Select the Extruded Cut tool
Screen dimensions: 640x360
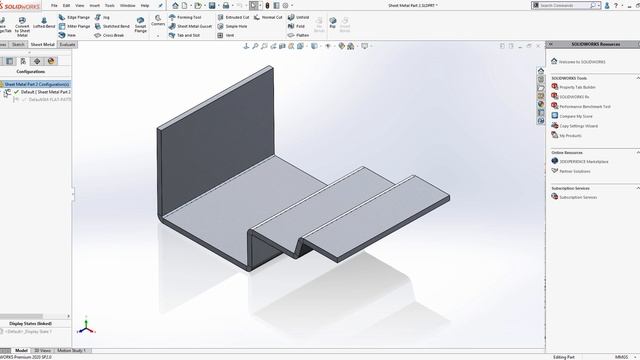[x=233, y=17]
